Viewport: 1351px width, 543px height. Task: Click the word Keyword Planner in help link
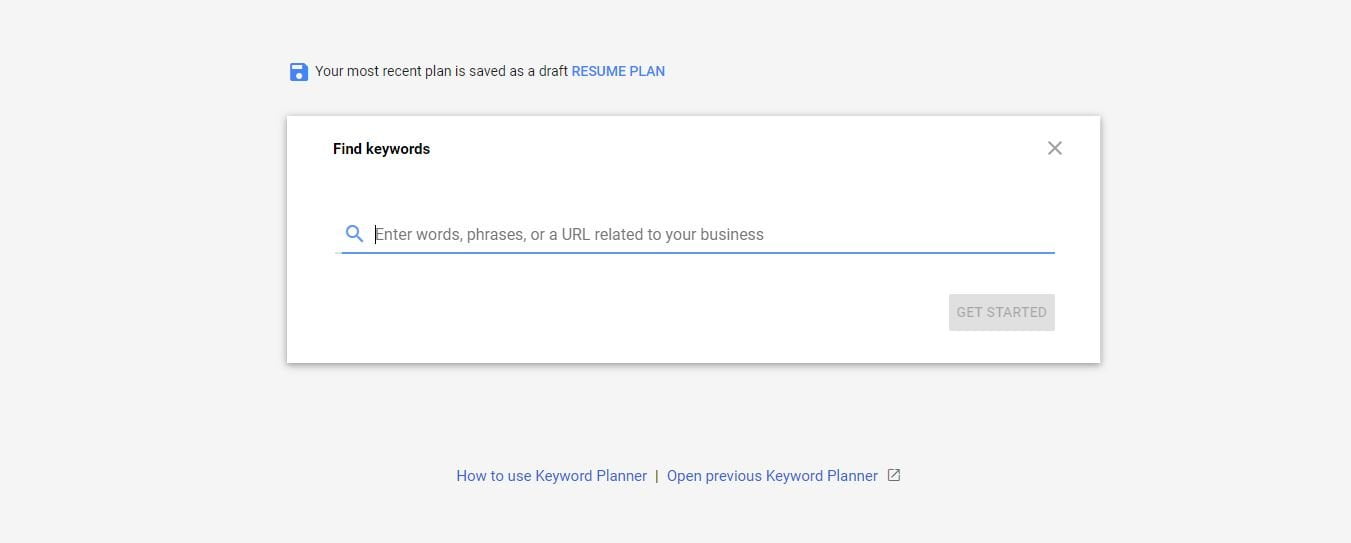[591, 476]
